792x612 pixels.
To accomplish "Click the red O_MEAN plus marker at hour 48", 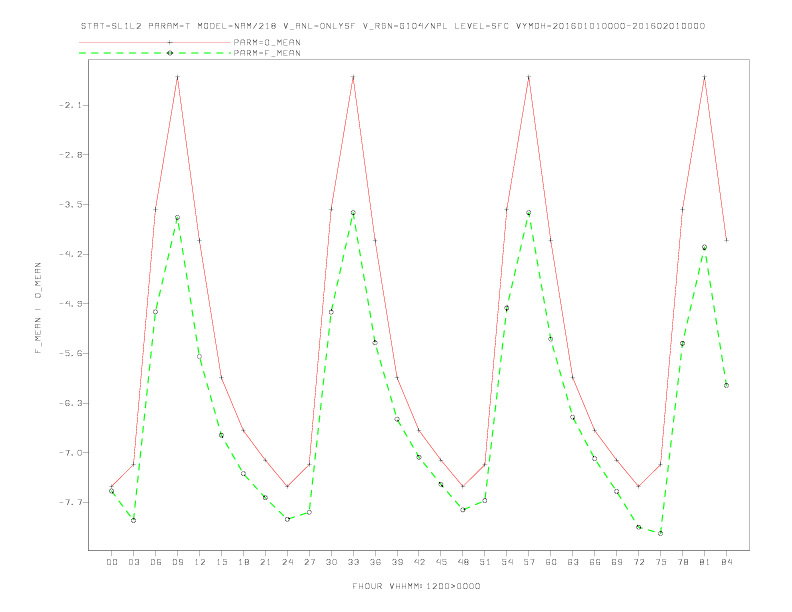I will click(x=463, y=486).
